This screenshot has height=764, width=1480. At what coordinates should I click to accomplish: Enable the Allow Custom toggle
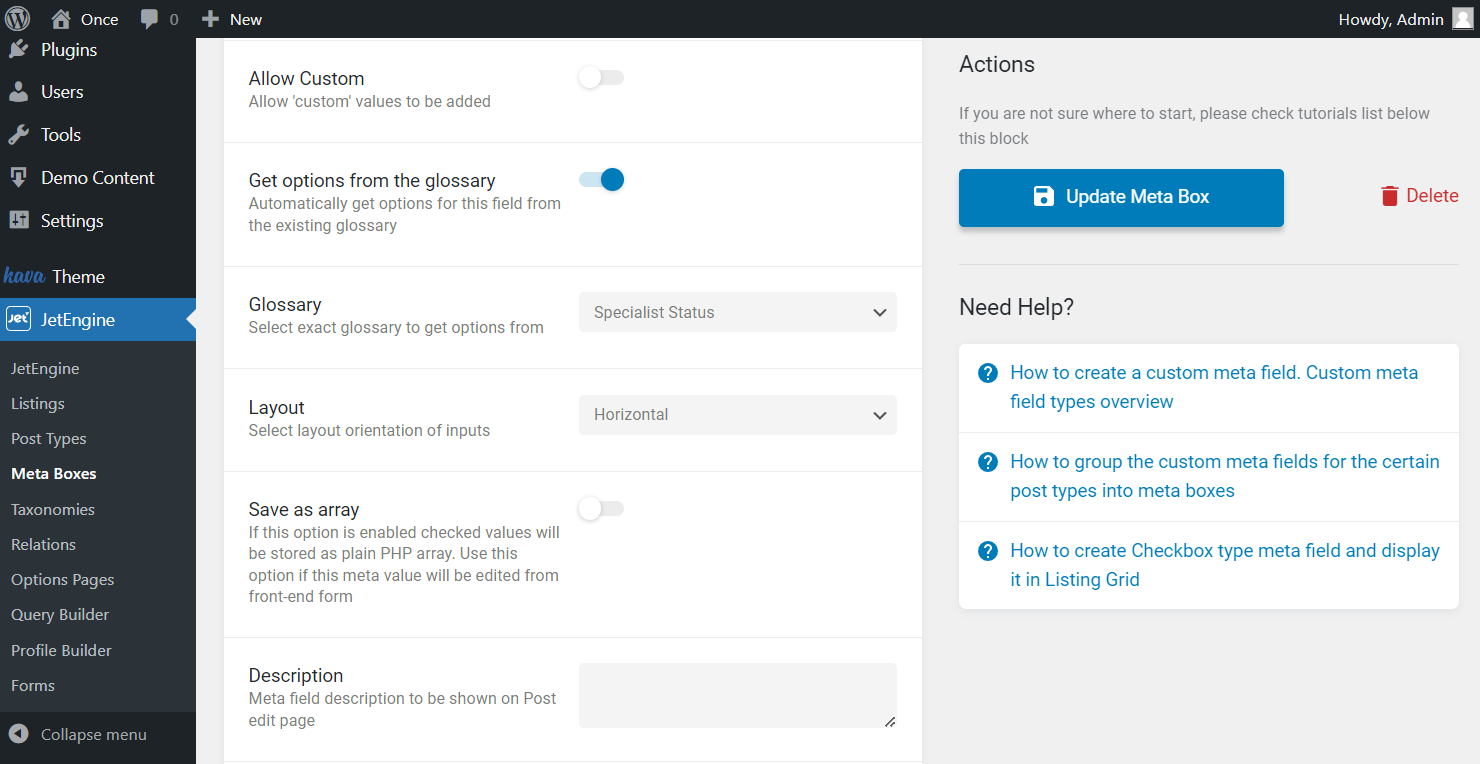tap(601, 78)
